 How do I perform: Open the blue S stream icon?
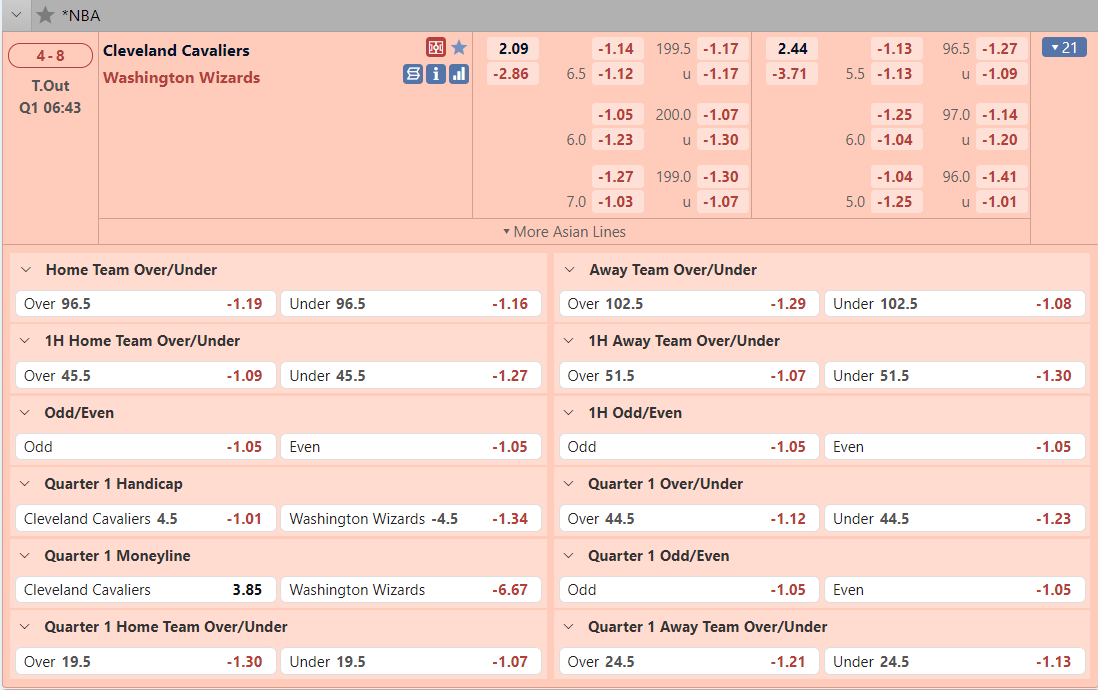point(413,74)
